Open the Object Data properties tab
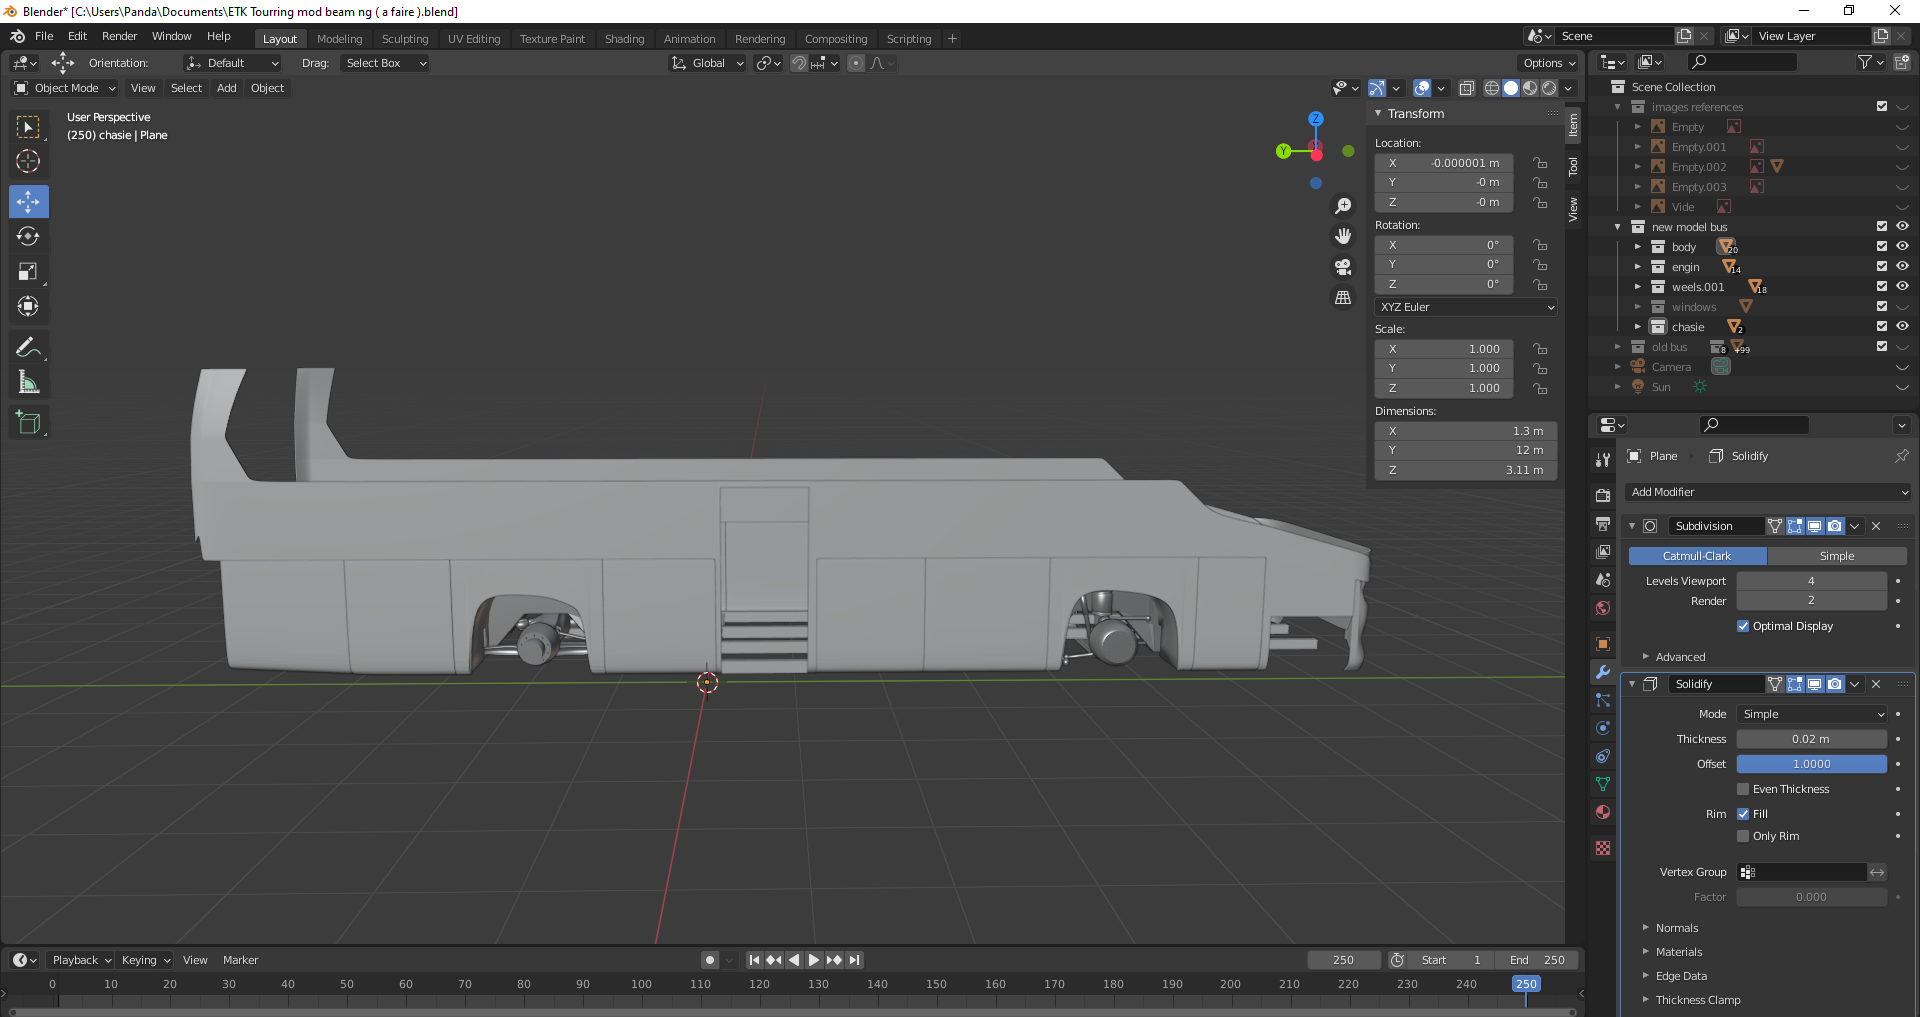 tap(1603, 784)
